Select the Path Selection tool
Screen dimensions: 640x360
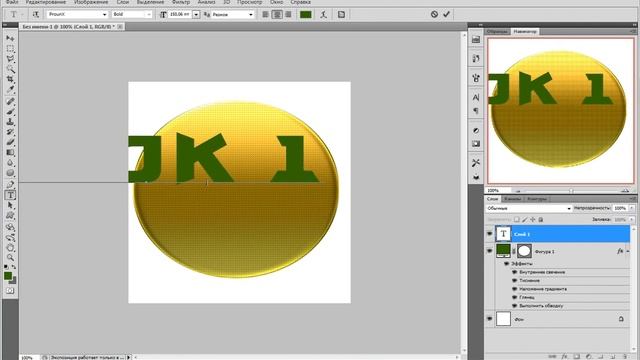click(10, 205)
